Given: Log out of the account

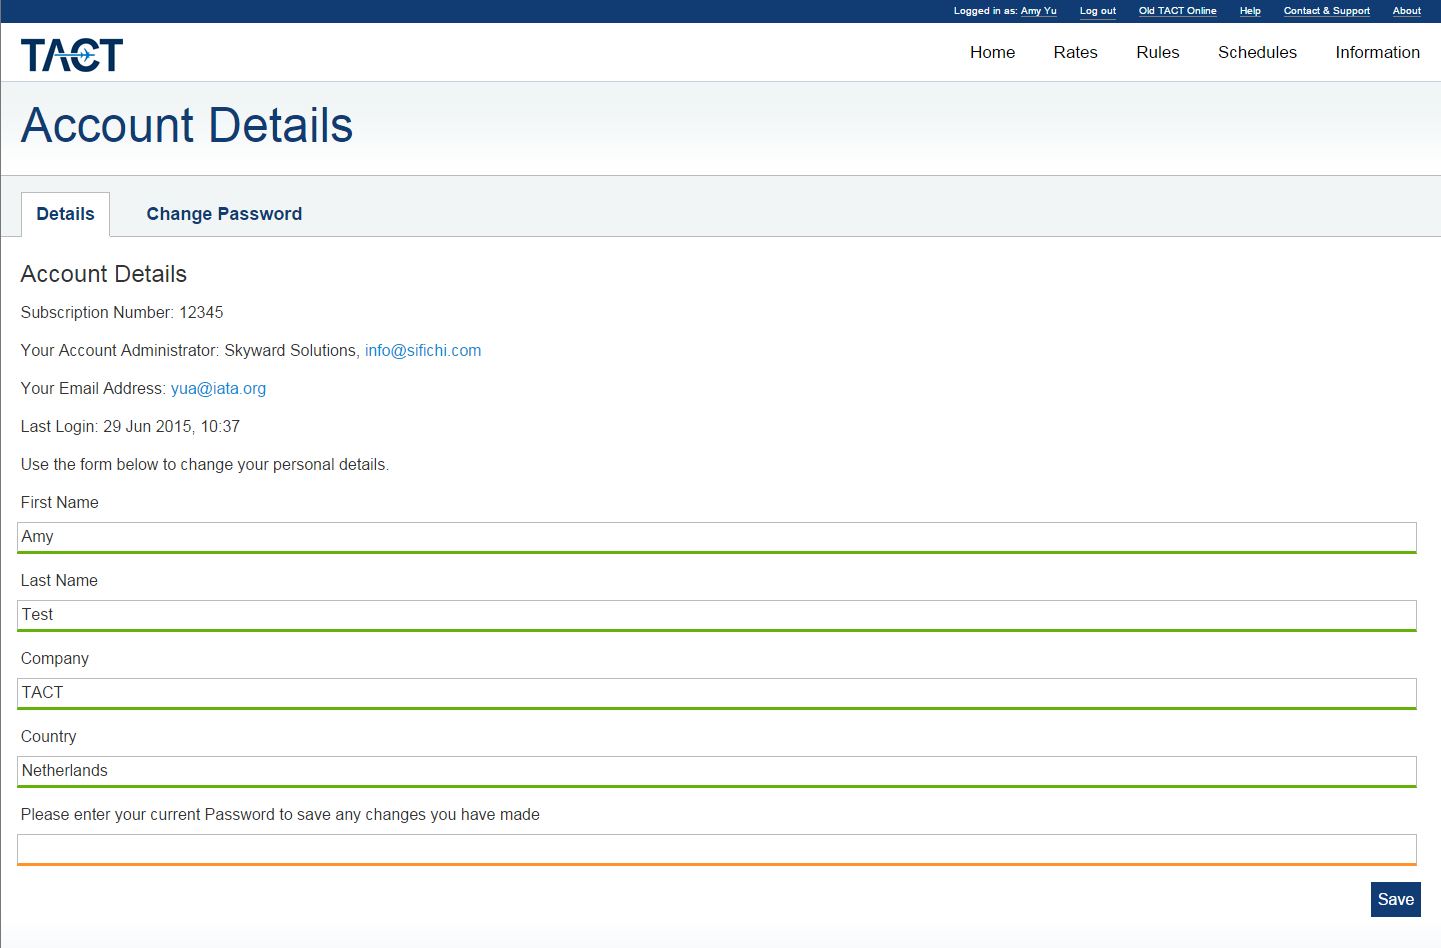Looking at the screenshot, I should point(1097,11).
